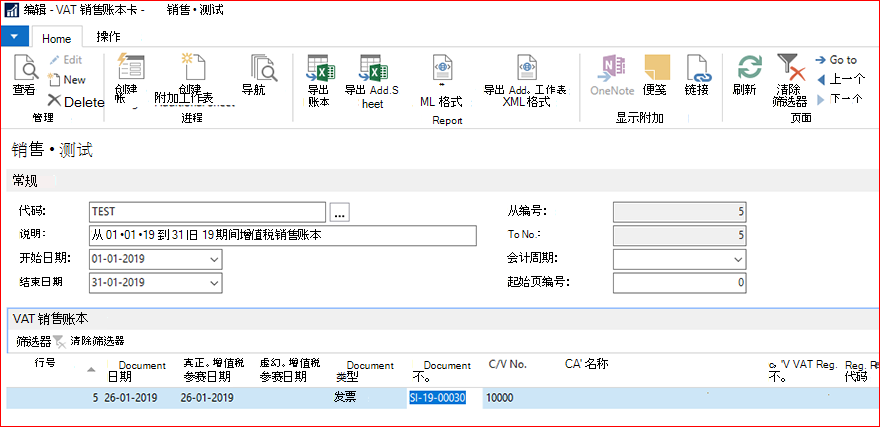Click the CA' 名称 column header

click(586, 364)
